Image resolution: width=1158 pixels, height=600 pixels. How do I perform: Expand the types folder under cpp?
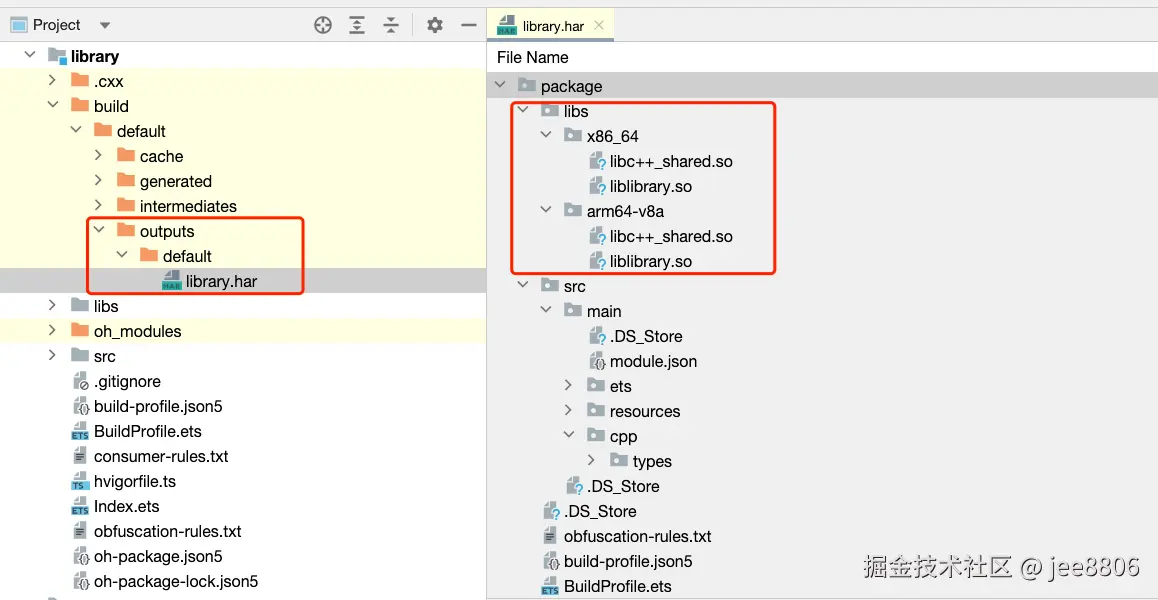coord(592,460)
